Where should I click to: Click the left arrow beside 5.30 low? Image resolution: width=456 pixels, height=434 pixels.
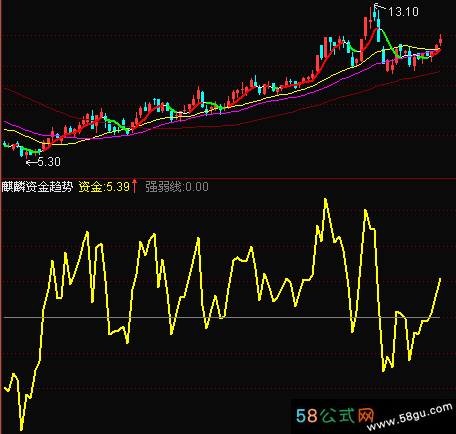pyautogui.click(x=32, y=163)
